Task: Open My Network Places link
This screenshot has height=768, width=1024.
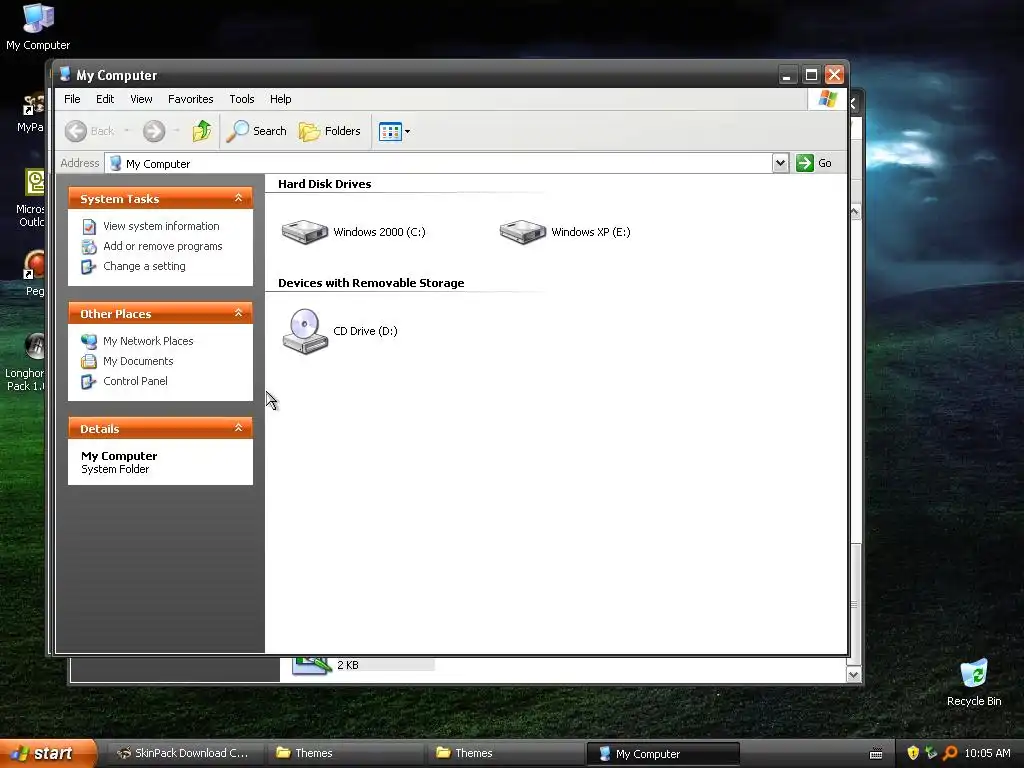Action: coord(148,341)
